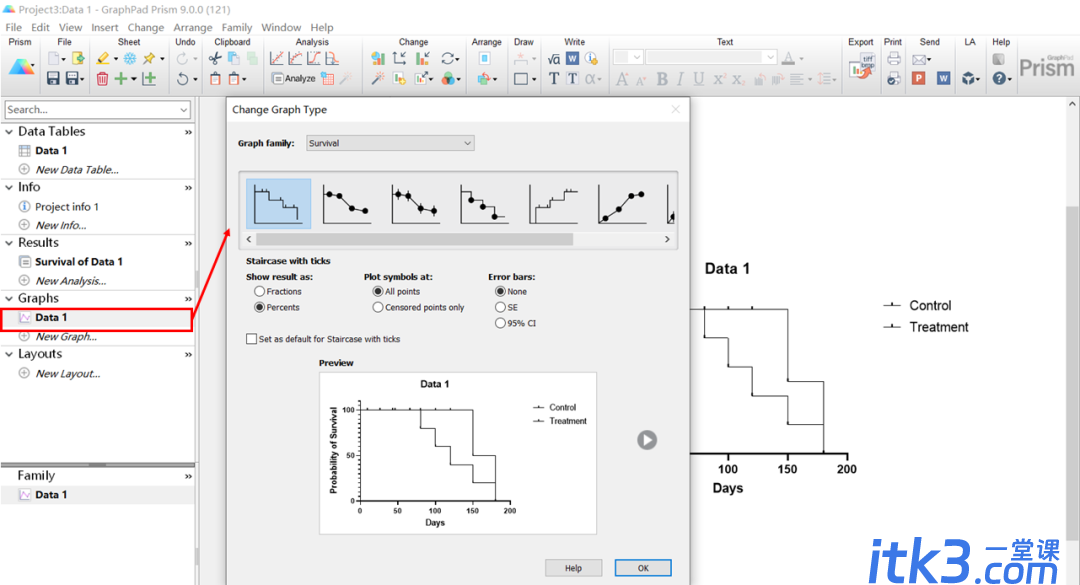Click the Save file floppy icon

coord(53,79)
